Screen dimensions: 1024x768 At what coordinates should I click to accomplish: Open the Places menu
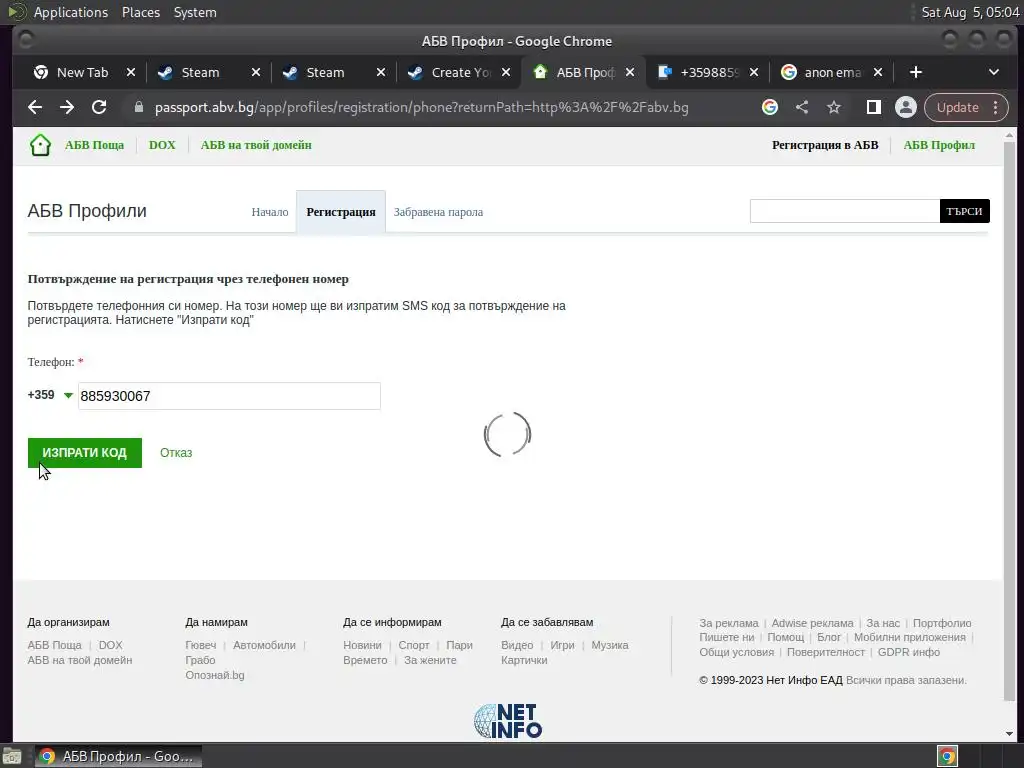(140, 12)
